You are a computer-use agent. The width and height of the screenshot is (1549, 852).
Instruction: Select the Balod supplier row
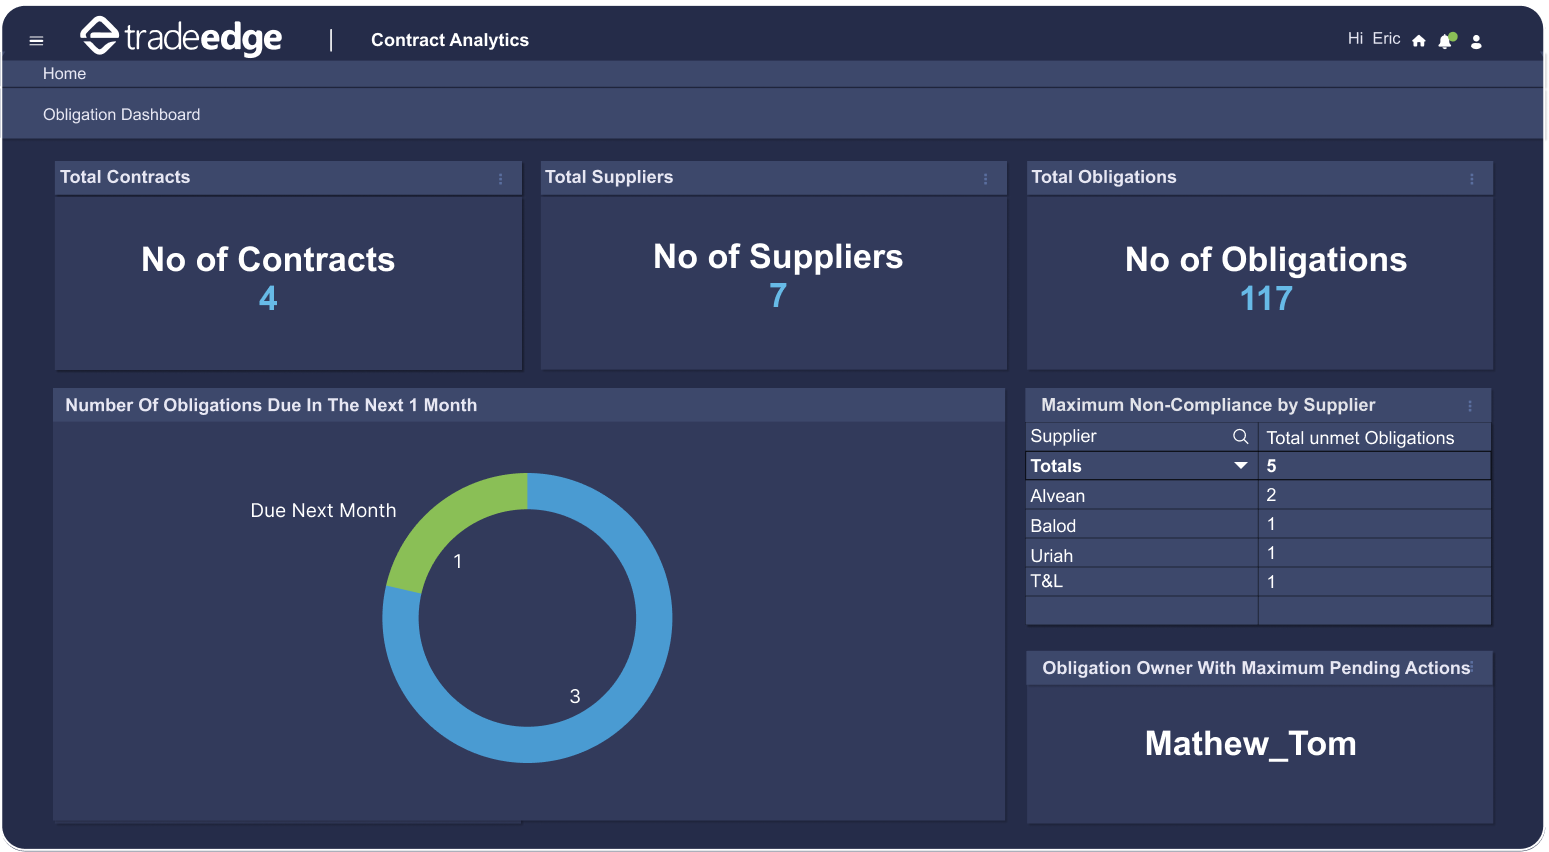(1053, 526)
